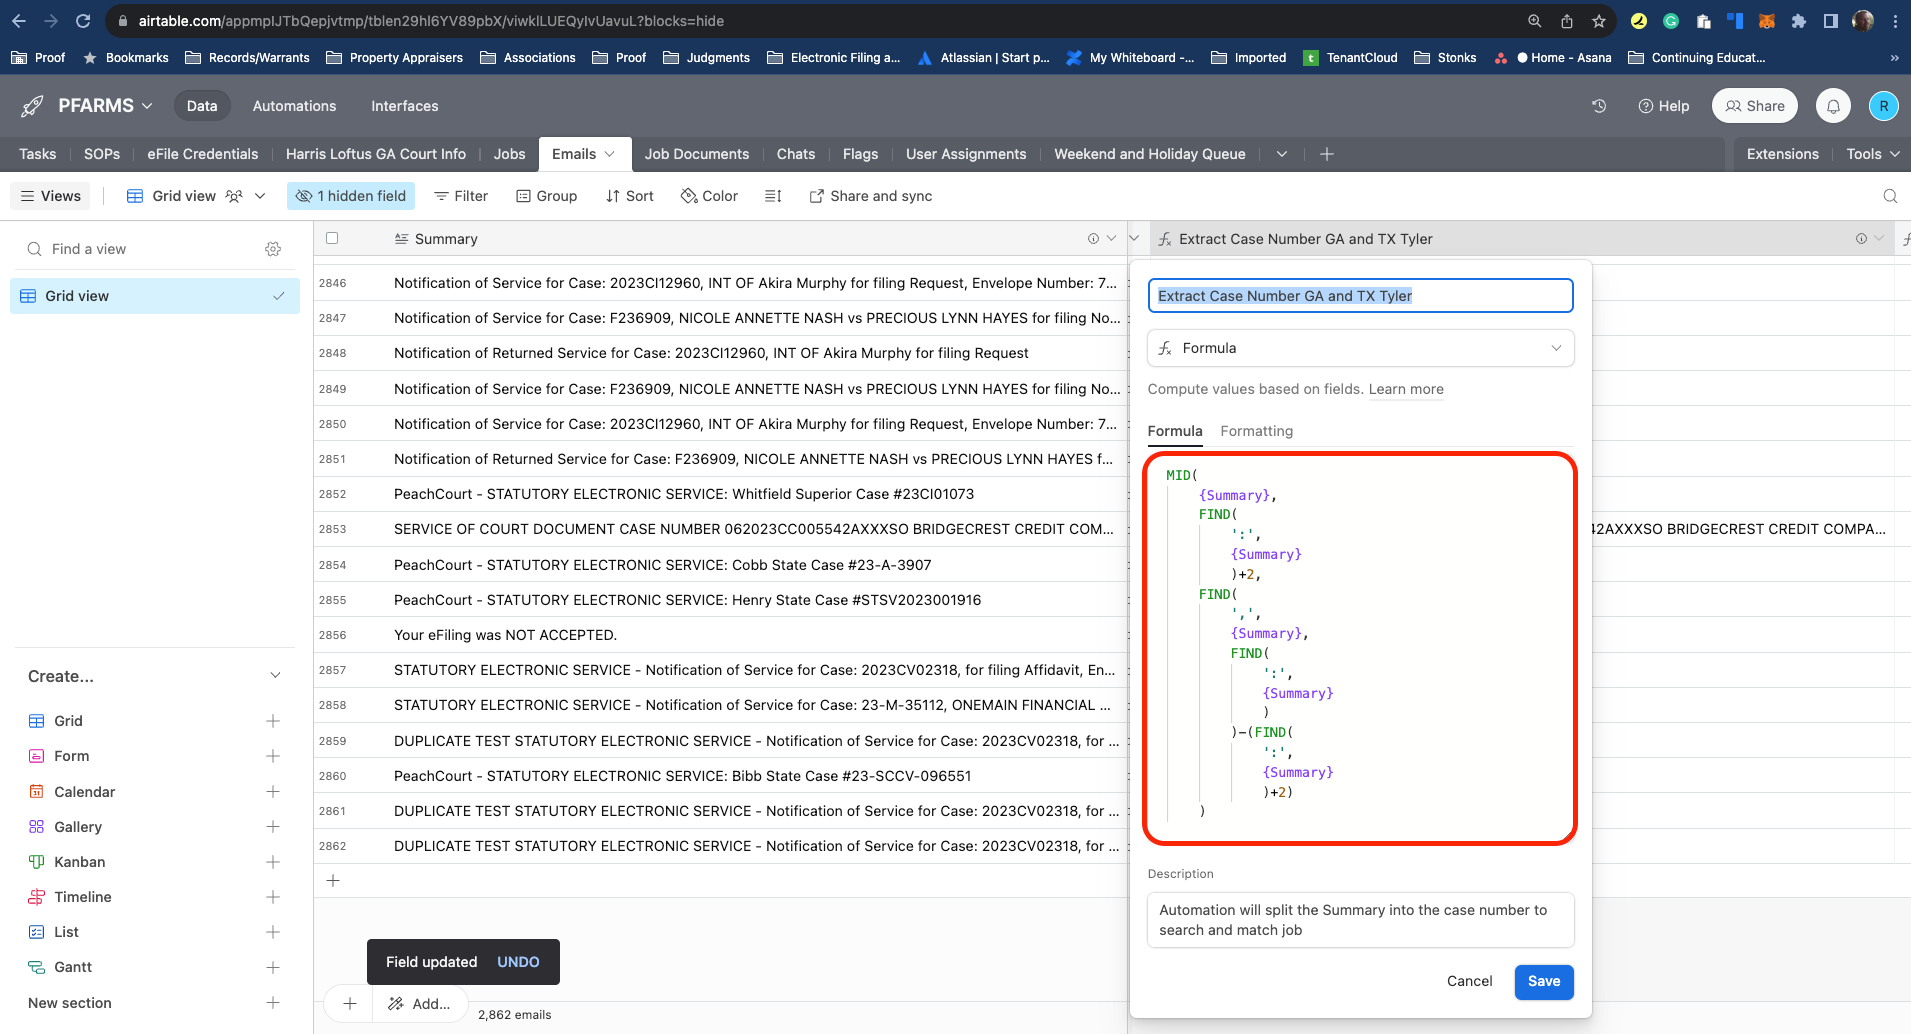
Task: Cancel field editing
Action: pyautogui.click(x=1469, y=981)
